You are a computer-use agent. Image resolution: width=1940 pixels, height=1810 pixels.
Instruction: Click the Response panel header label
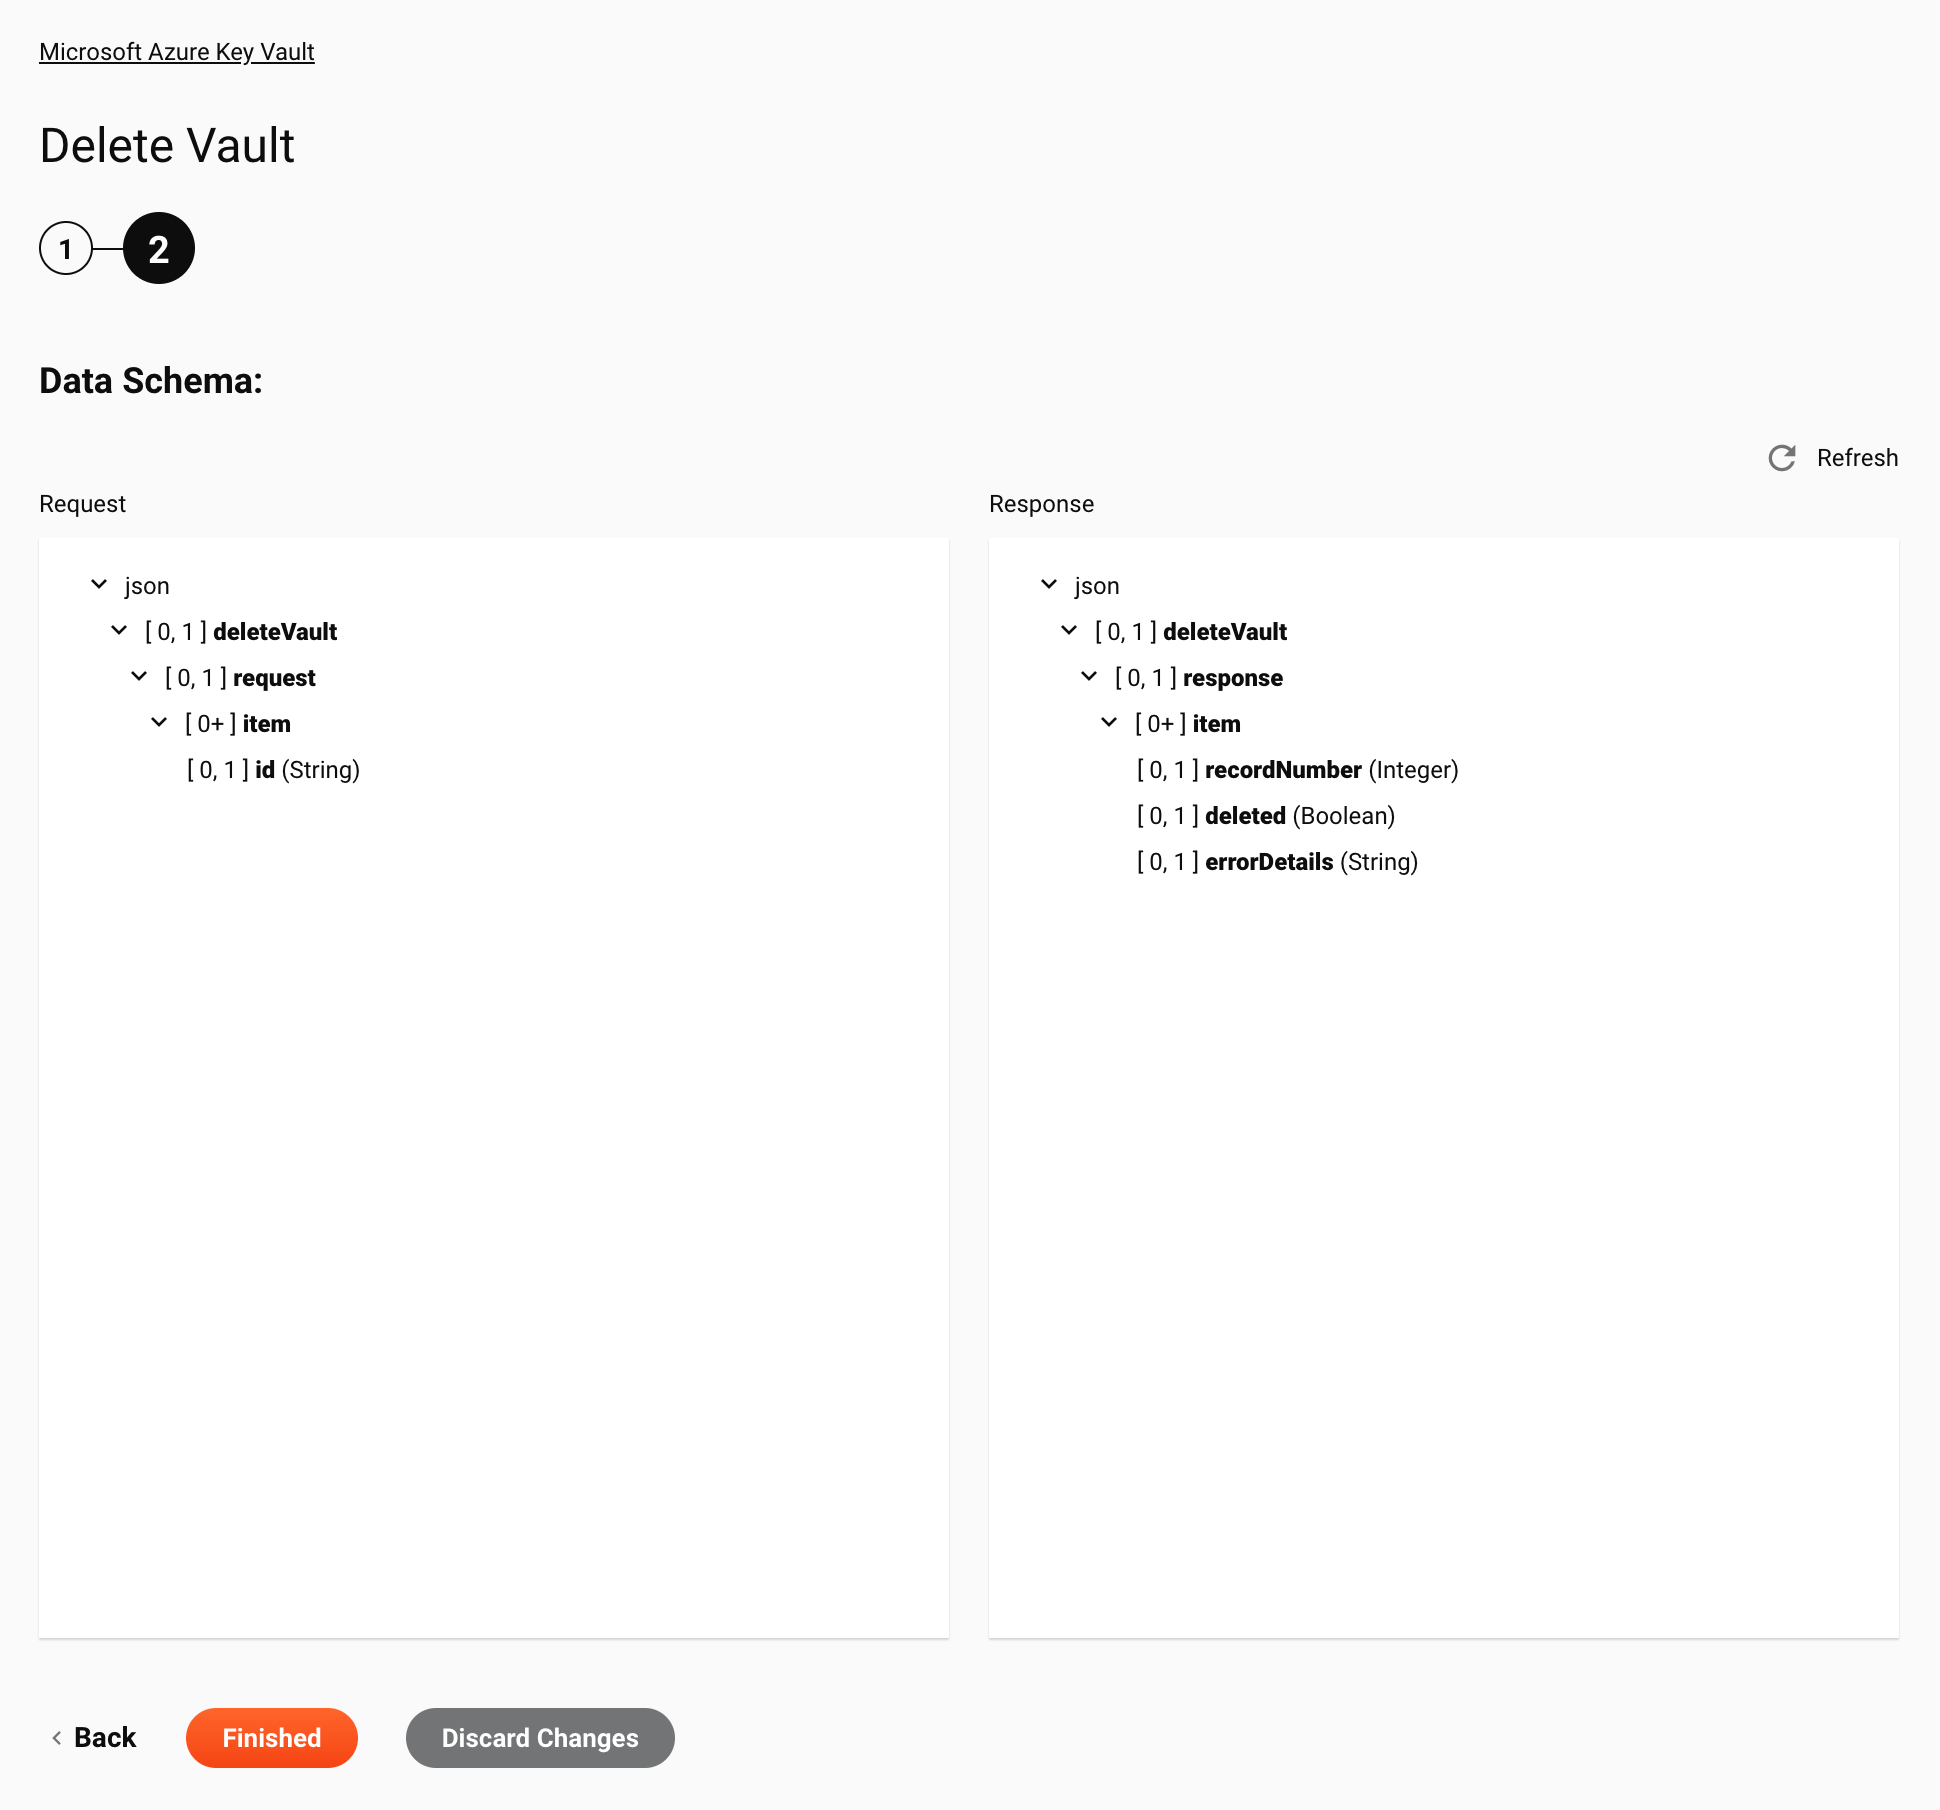pyautogui.click(x=1043, y=505)
